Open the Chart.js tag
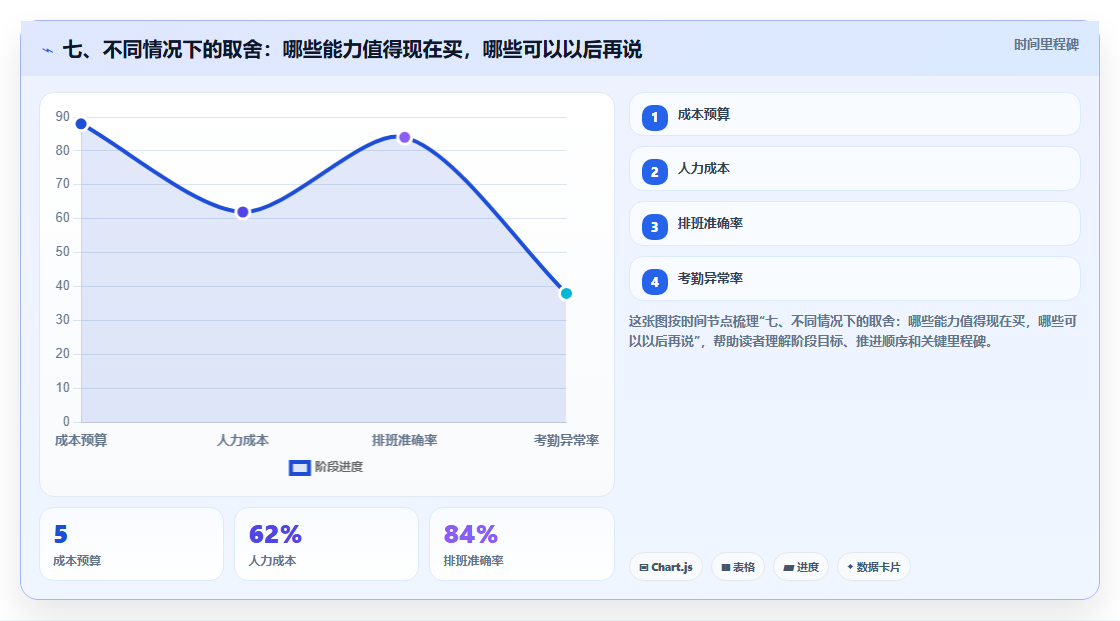 666,567
